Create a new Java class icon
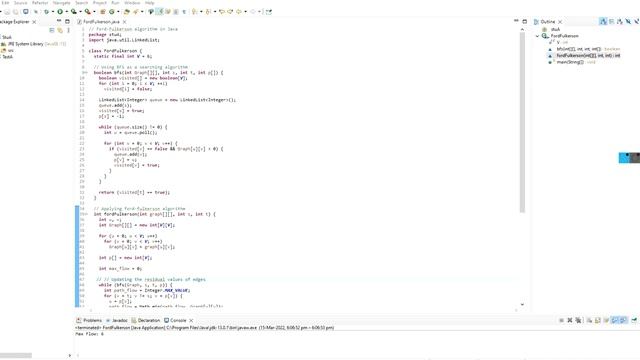Screen dimensions: 640x360 pyautogui.click(x=111, y=12)
